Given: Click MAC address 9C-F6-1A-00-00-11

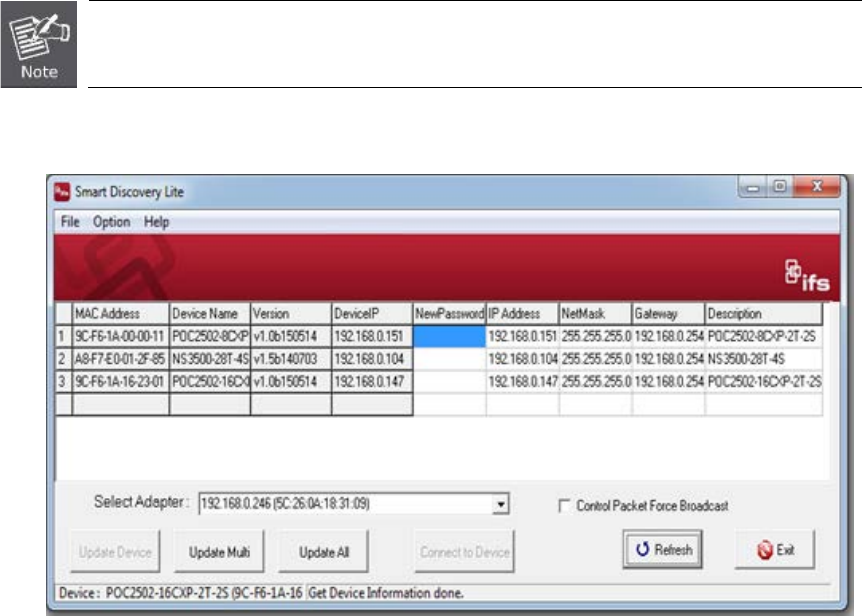Looking at the screenshot, I should point(120,336).
